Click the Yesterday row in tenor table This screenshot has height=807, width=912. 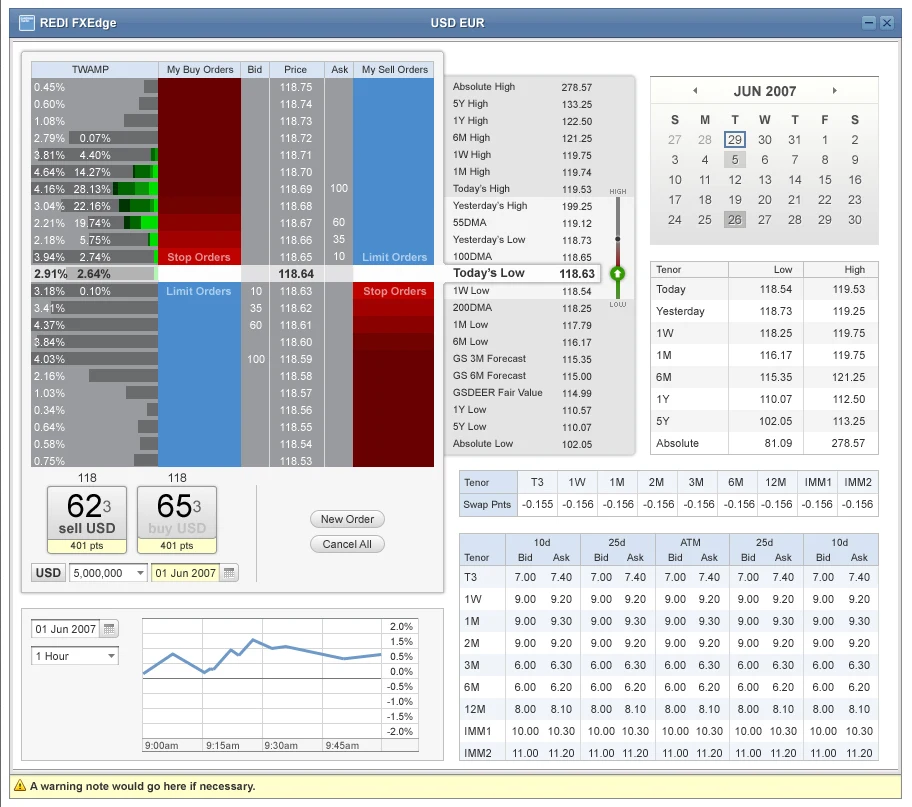pyautogui.click(x=764, y=311)
